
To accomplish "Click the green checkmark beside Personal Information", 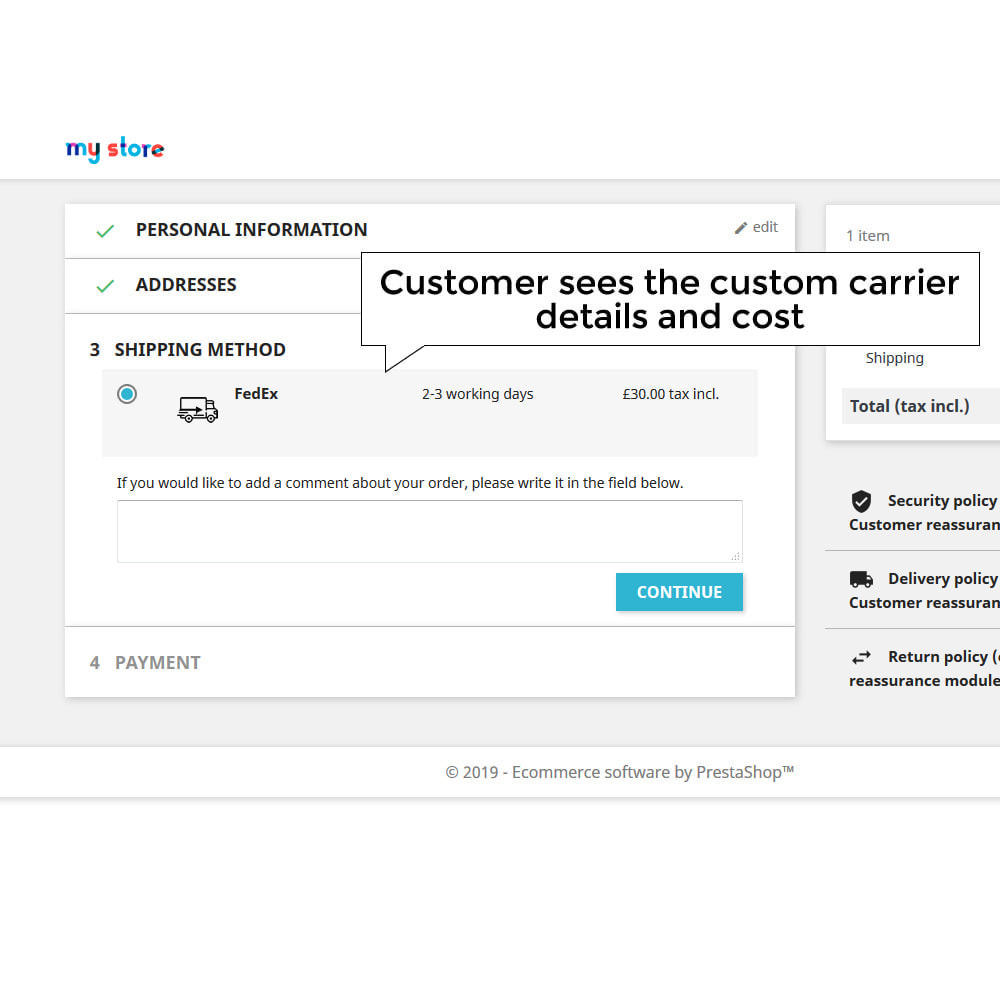I will point(105,231).
